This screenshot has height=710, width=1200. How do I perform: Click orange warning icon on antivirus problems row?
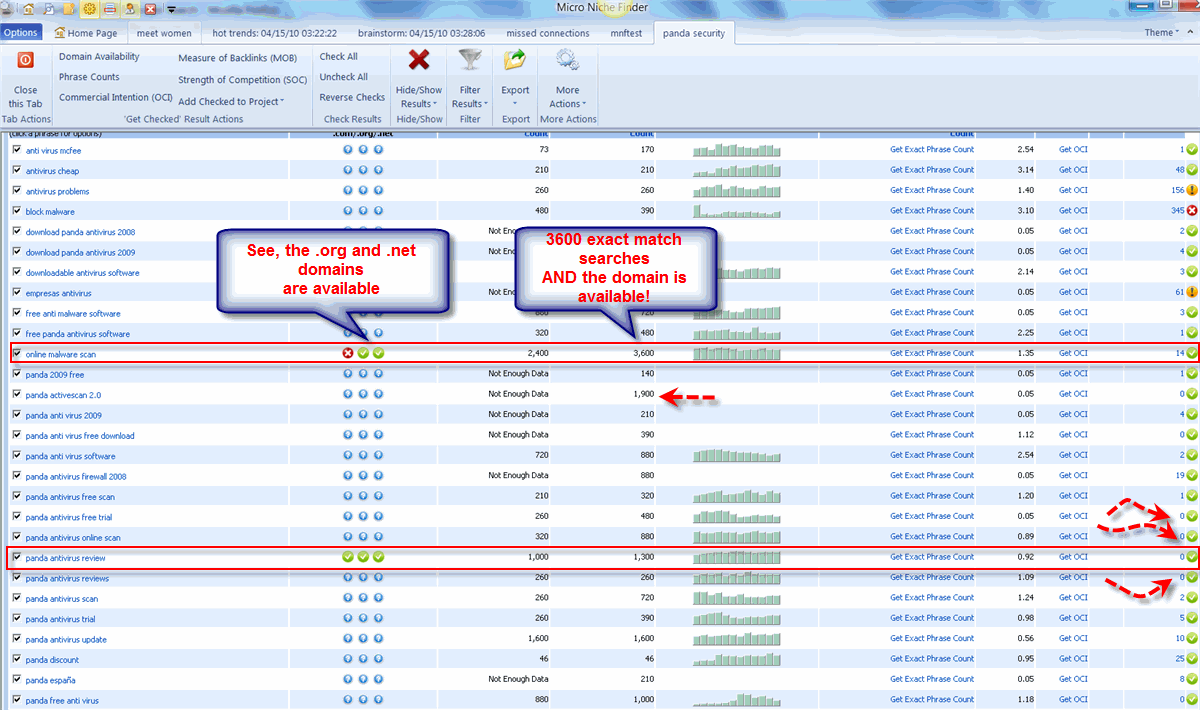point(1192,190)
